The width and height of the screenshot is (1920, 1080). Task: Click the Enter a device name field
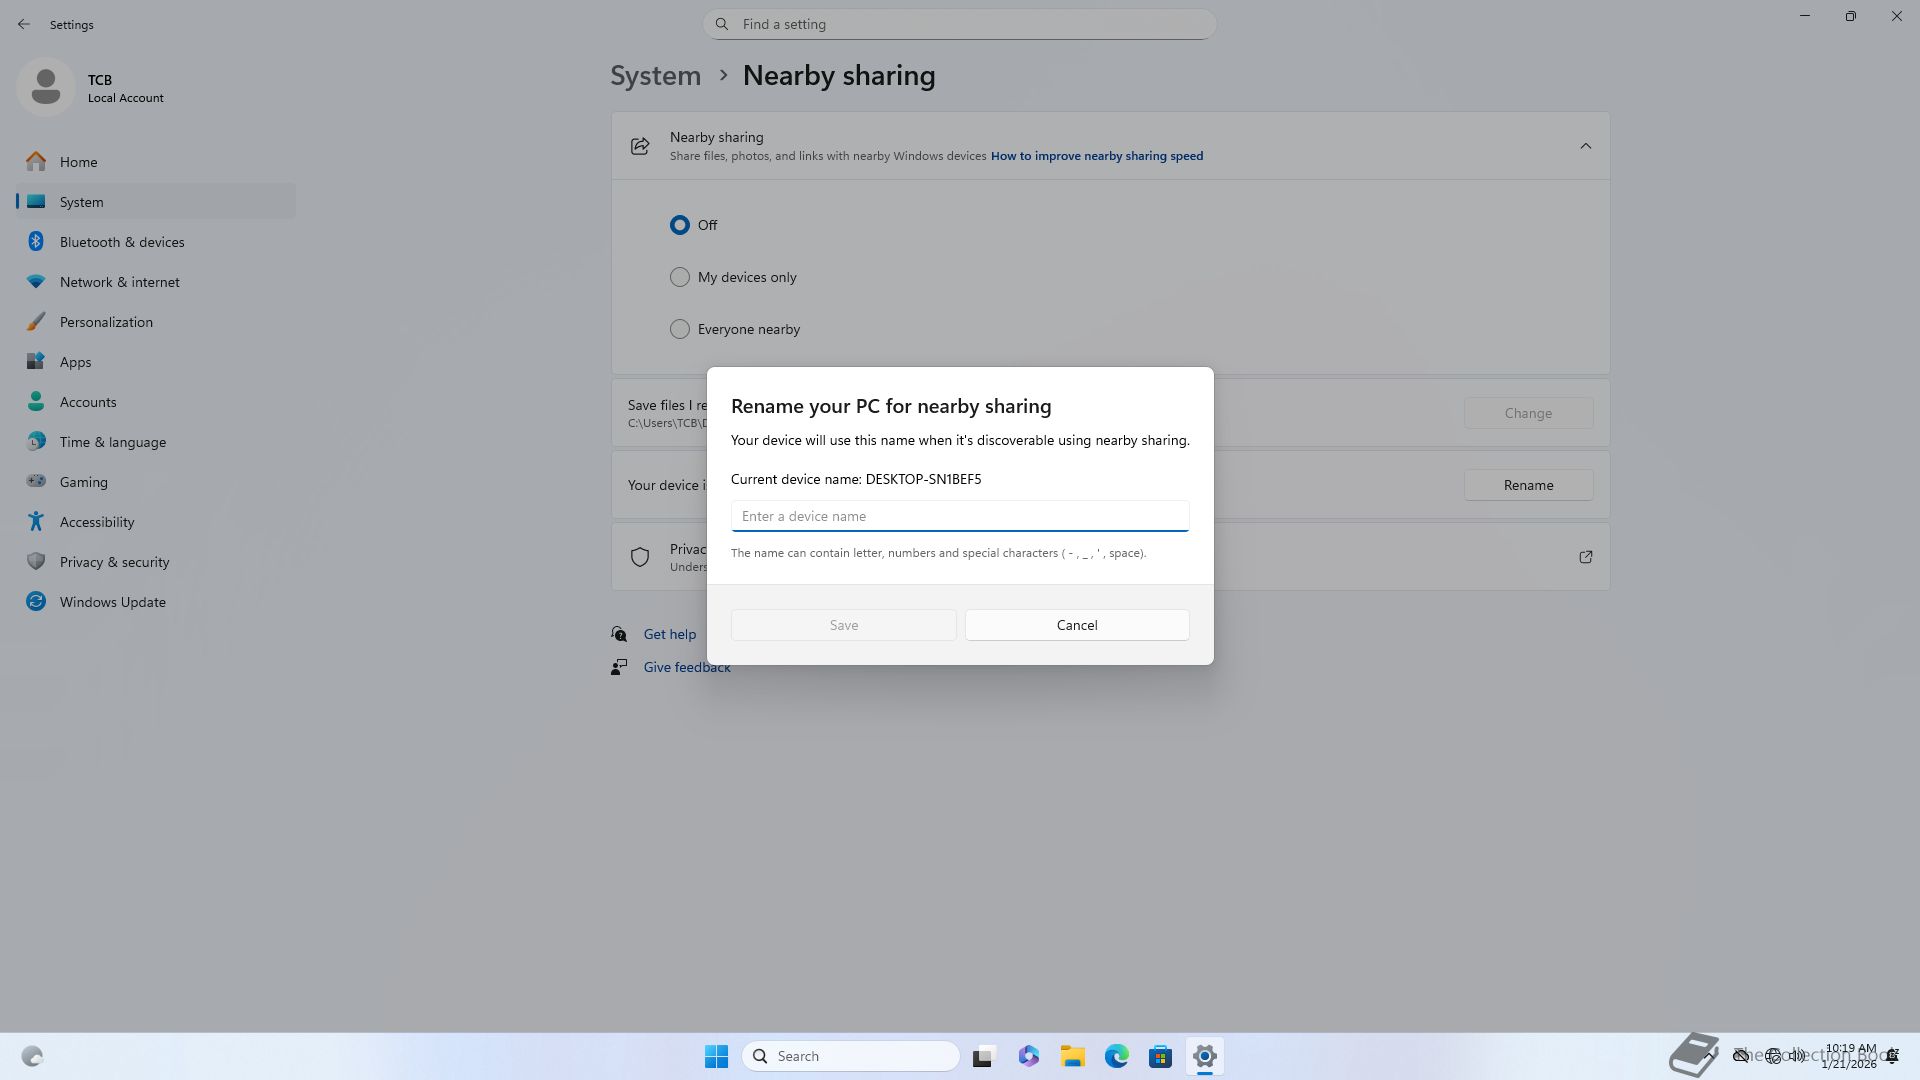[960, 516]
